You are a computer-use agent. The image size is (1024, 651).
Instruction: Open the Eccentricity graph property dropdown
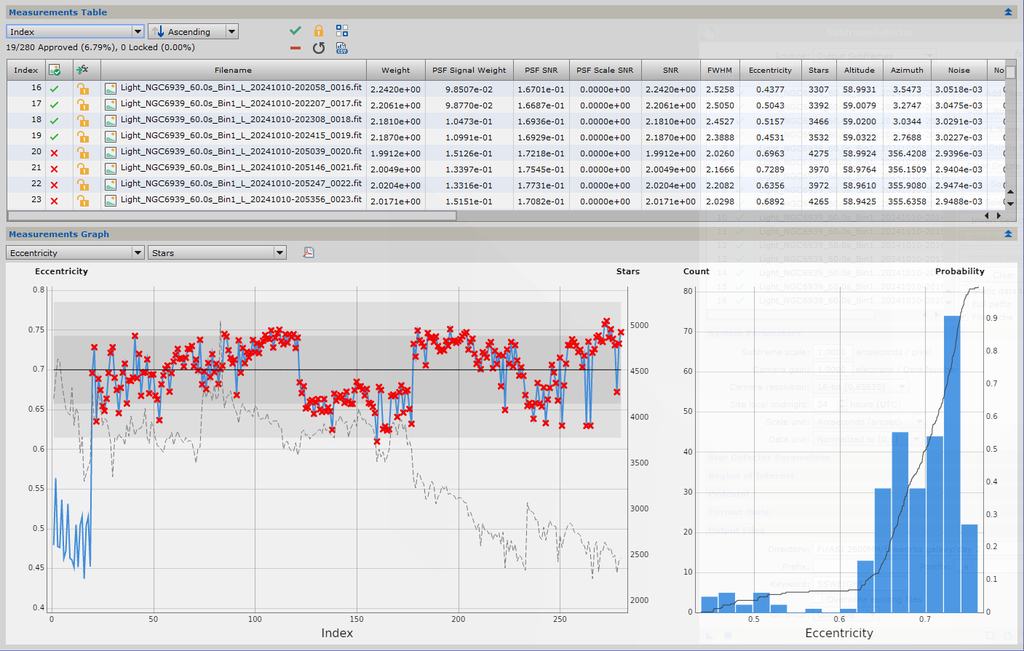[75, 253]
